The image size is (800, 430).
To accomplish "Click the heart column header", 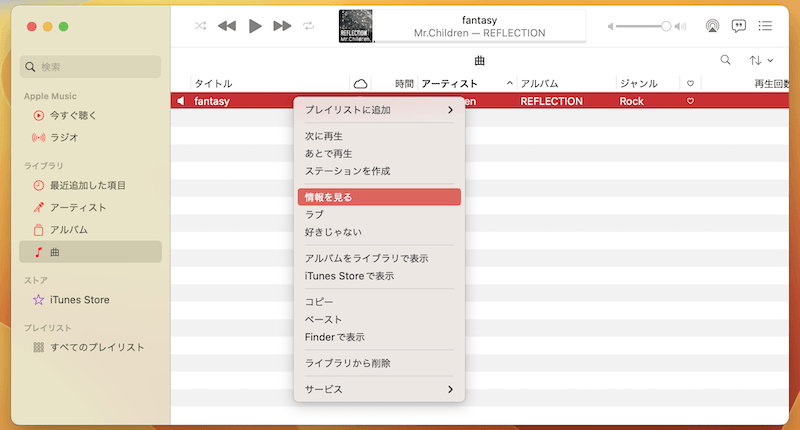I will coord(690,83).
